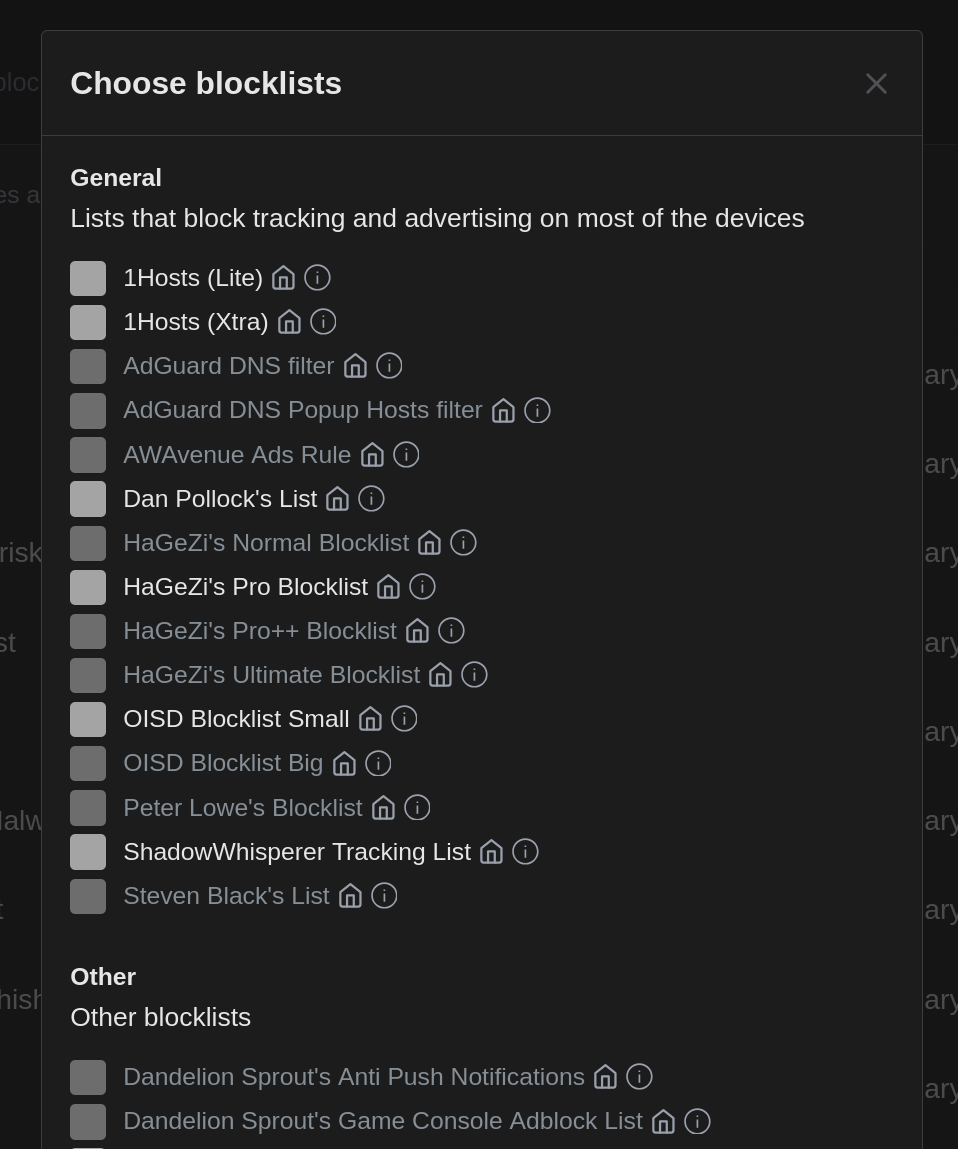Enable the 1Hosts (Lite) blocklist
Image resolution: width=958 pixels, height=1149 pixels.
coord(88,278)
